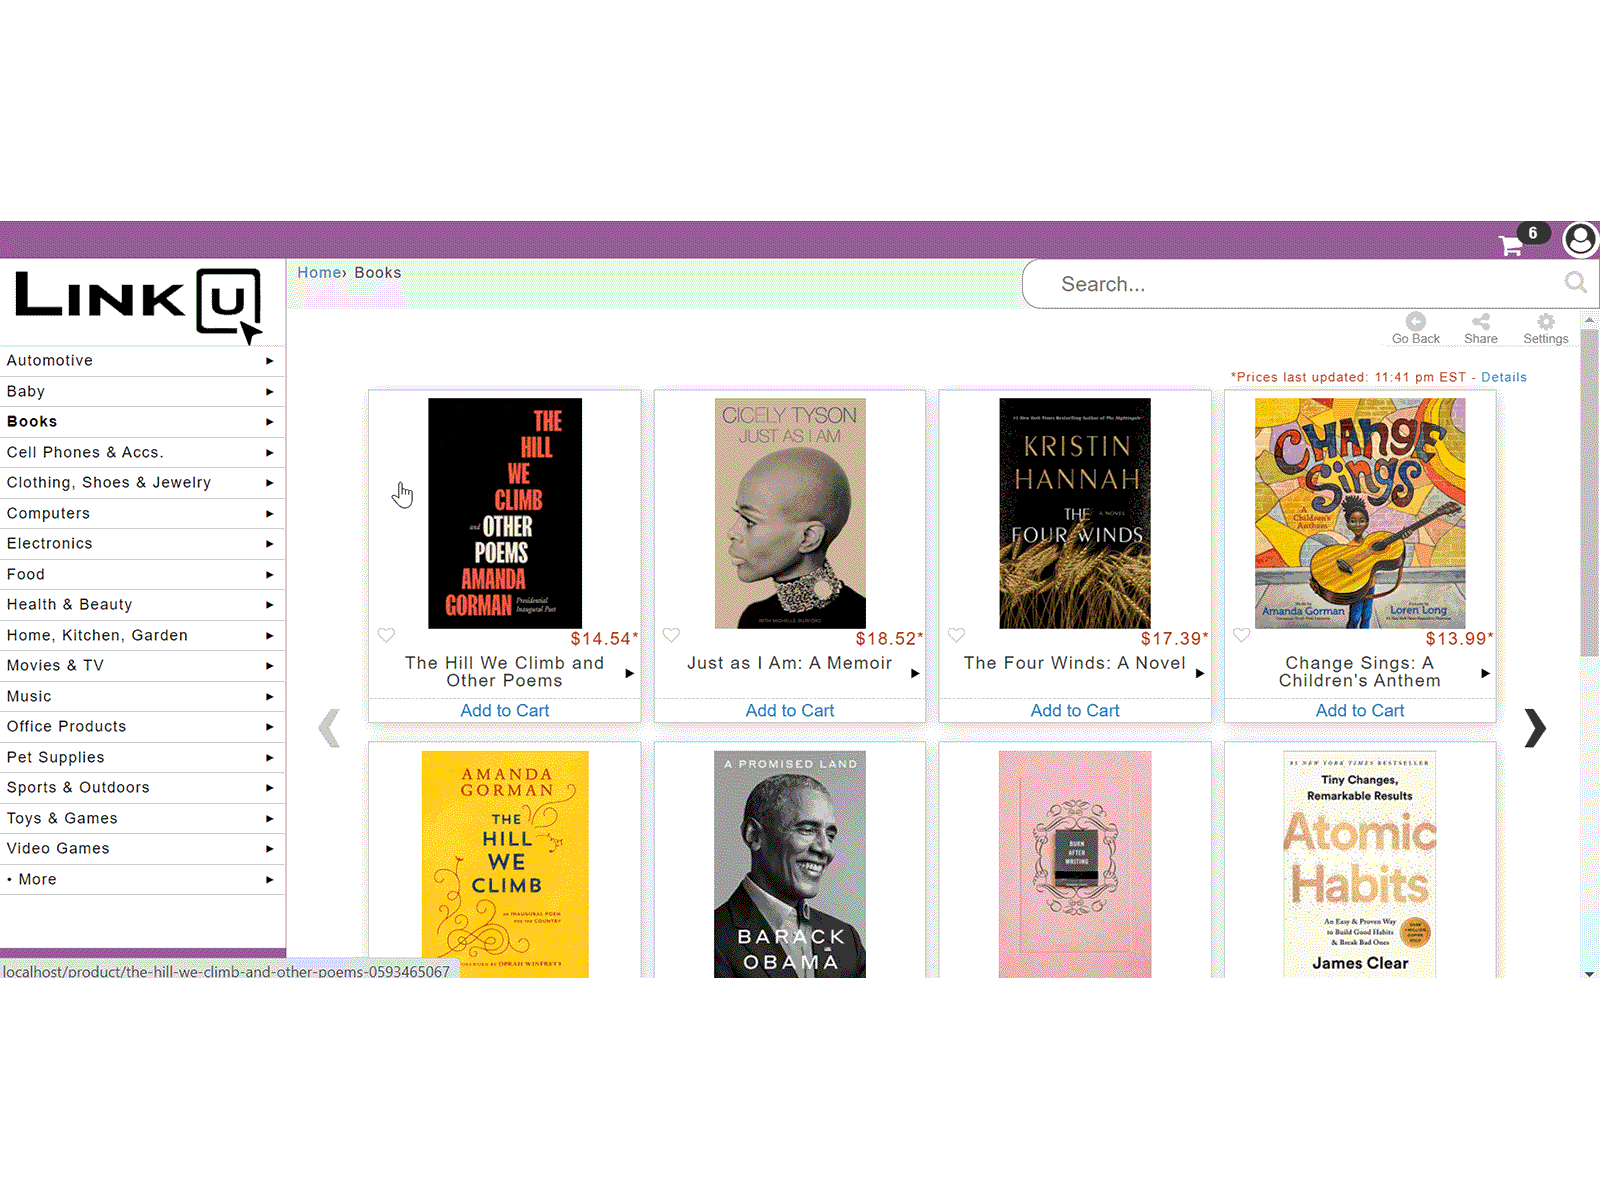Go to next products with right arrow
The width and height of the screenshot is (1600, 1200).
click(1535, 728)
